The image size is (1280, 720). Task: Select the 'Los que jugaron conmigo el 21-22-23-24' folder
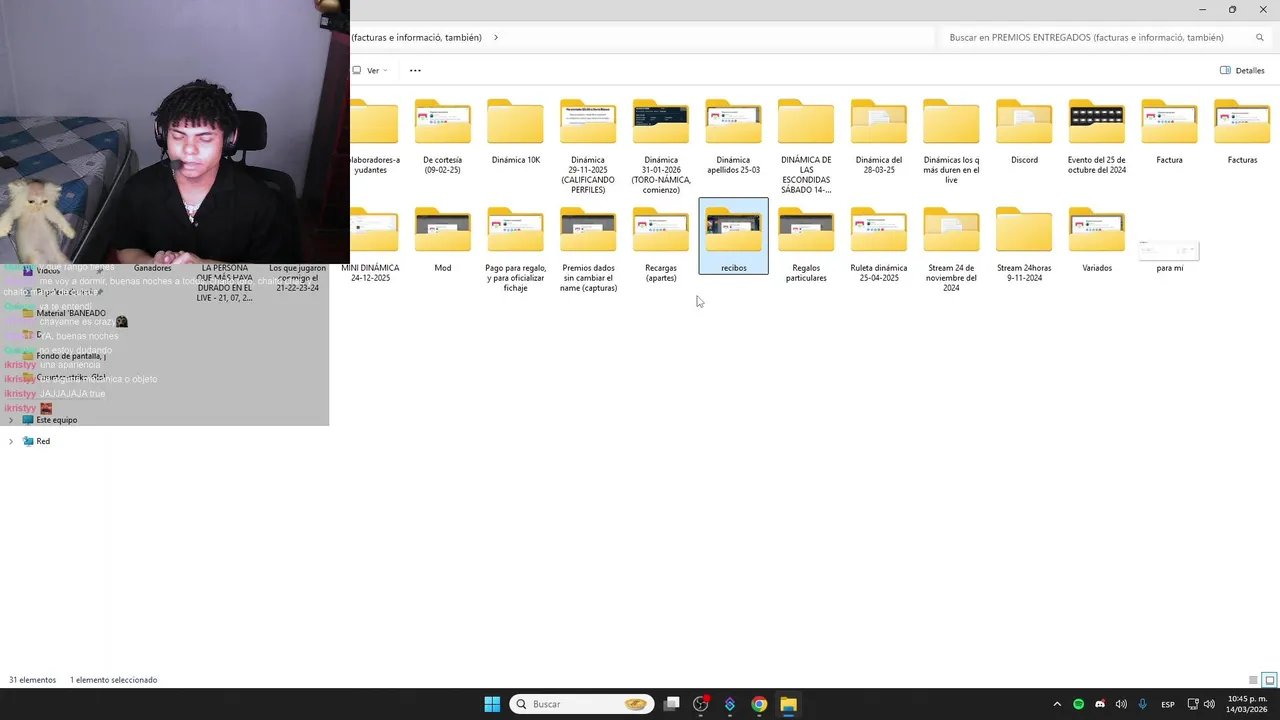(297, 278)
